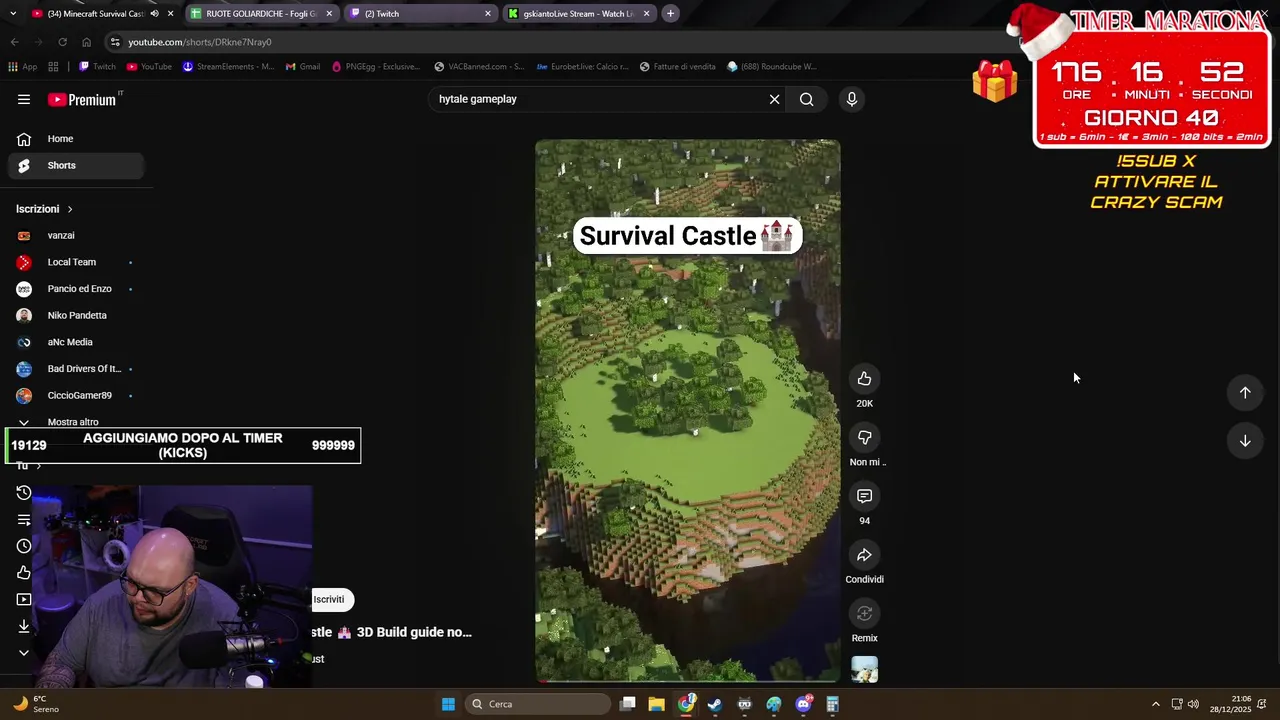
Task: Open the tab search dropdown arrow
Action: click(x=11, y=14)
